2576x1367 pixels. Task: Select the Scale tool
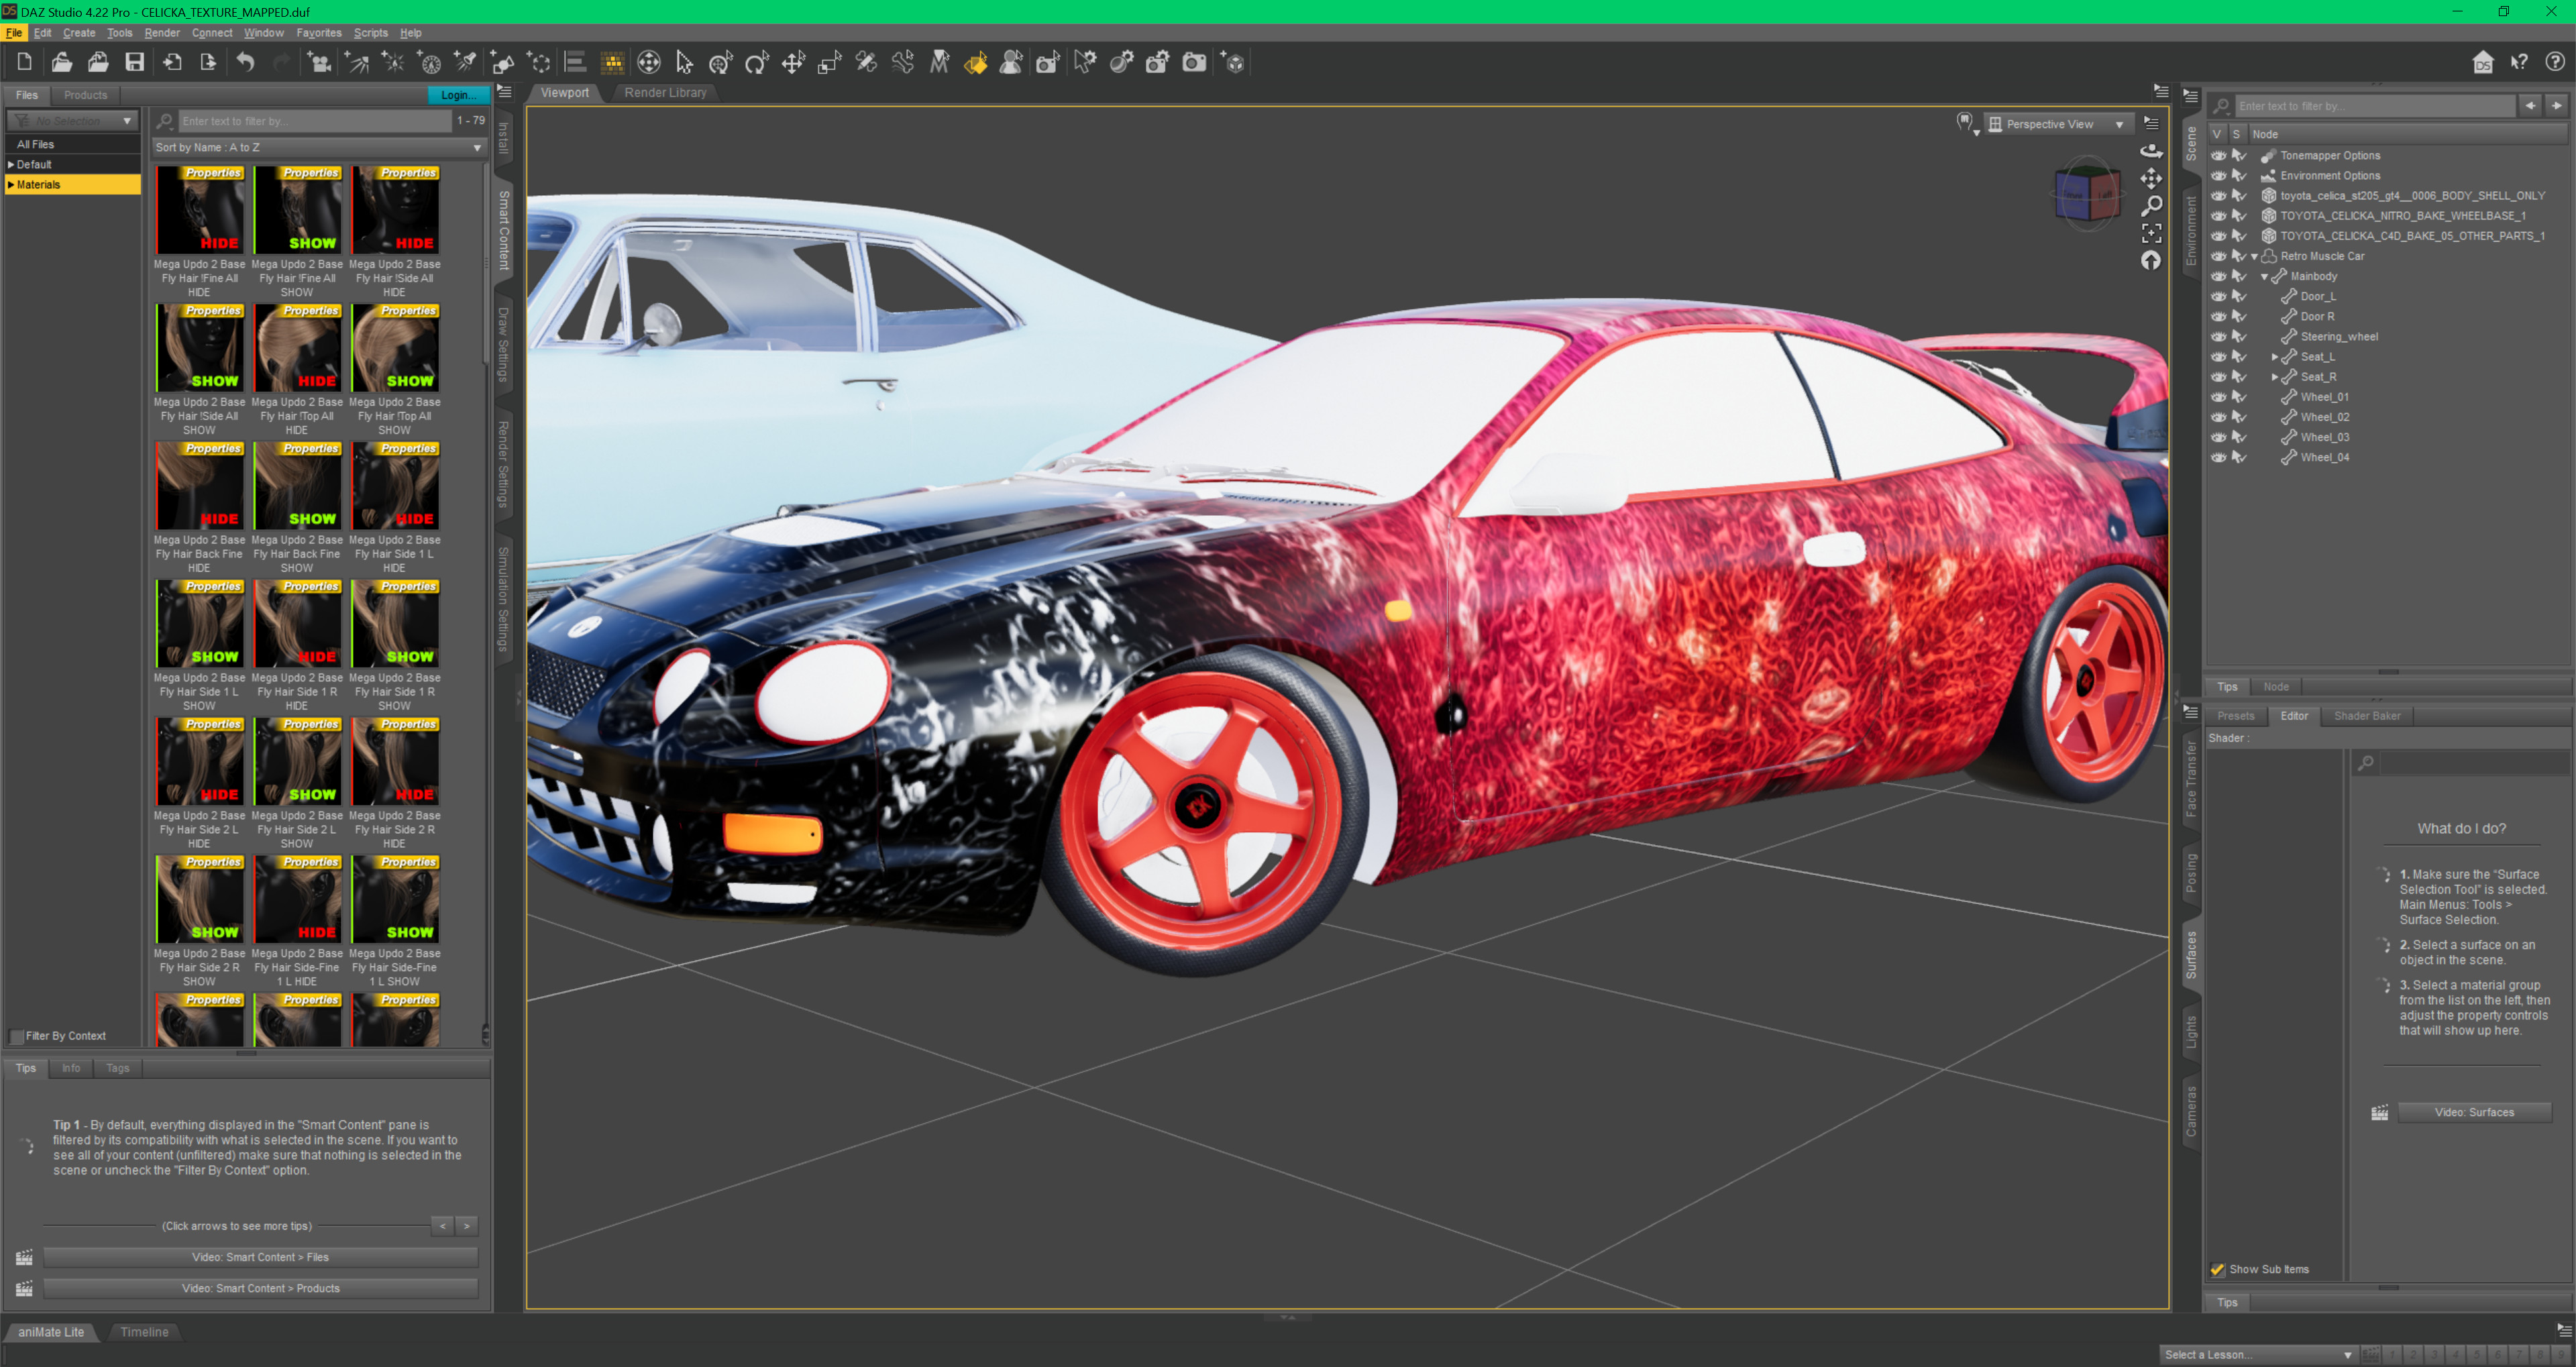(x=829, y=63)
